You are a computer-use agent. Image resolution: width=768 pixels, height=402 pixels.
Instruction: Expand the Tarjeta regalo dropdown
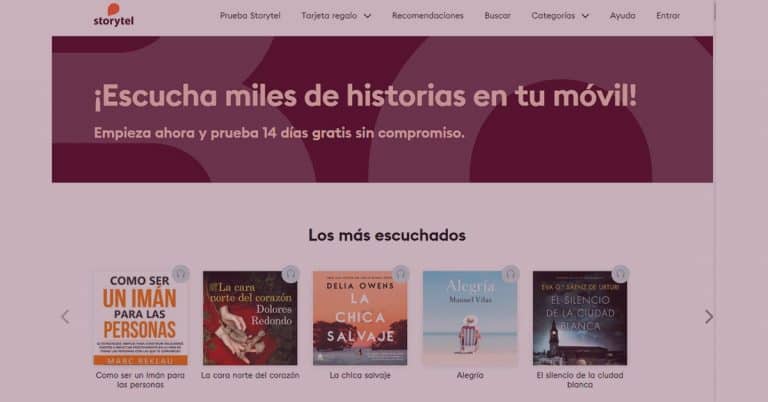336,16
